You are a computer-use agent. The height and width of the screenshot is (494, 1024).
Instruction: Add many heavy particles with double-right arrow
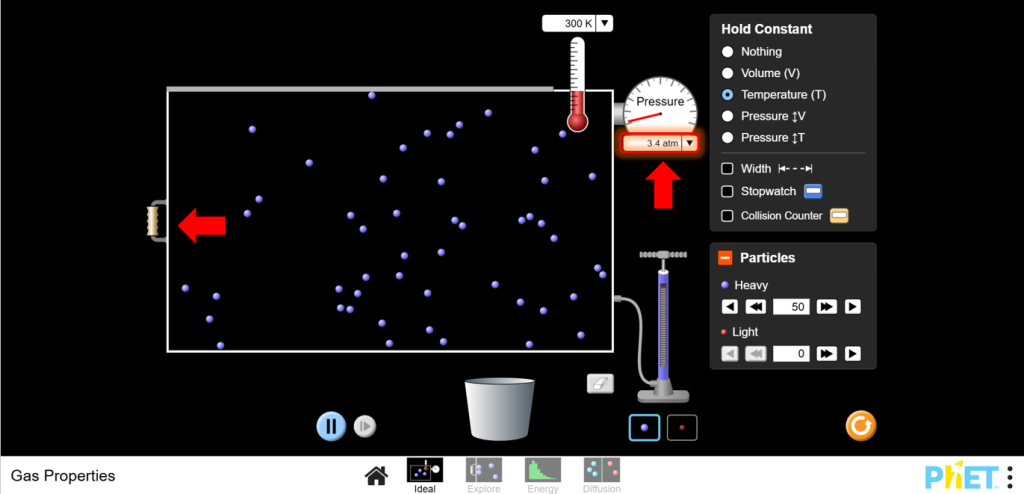tap(826, 306)
